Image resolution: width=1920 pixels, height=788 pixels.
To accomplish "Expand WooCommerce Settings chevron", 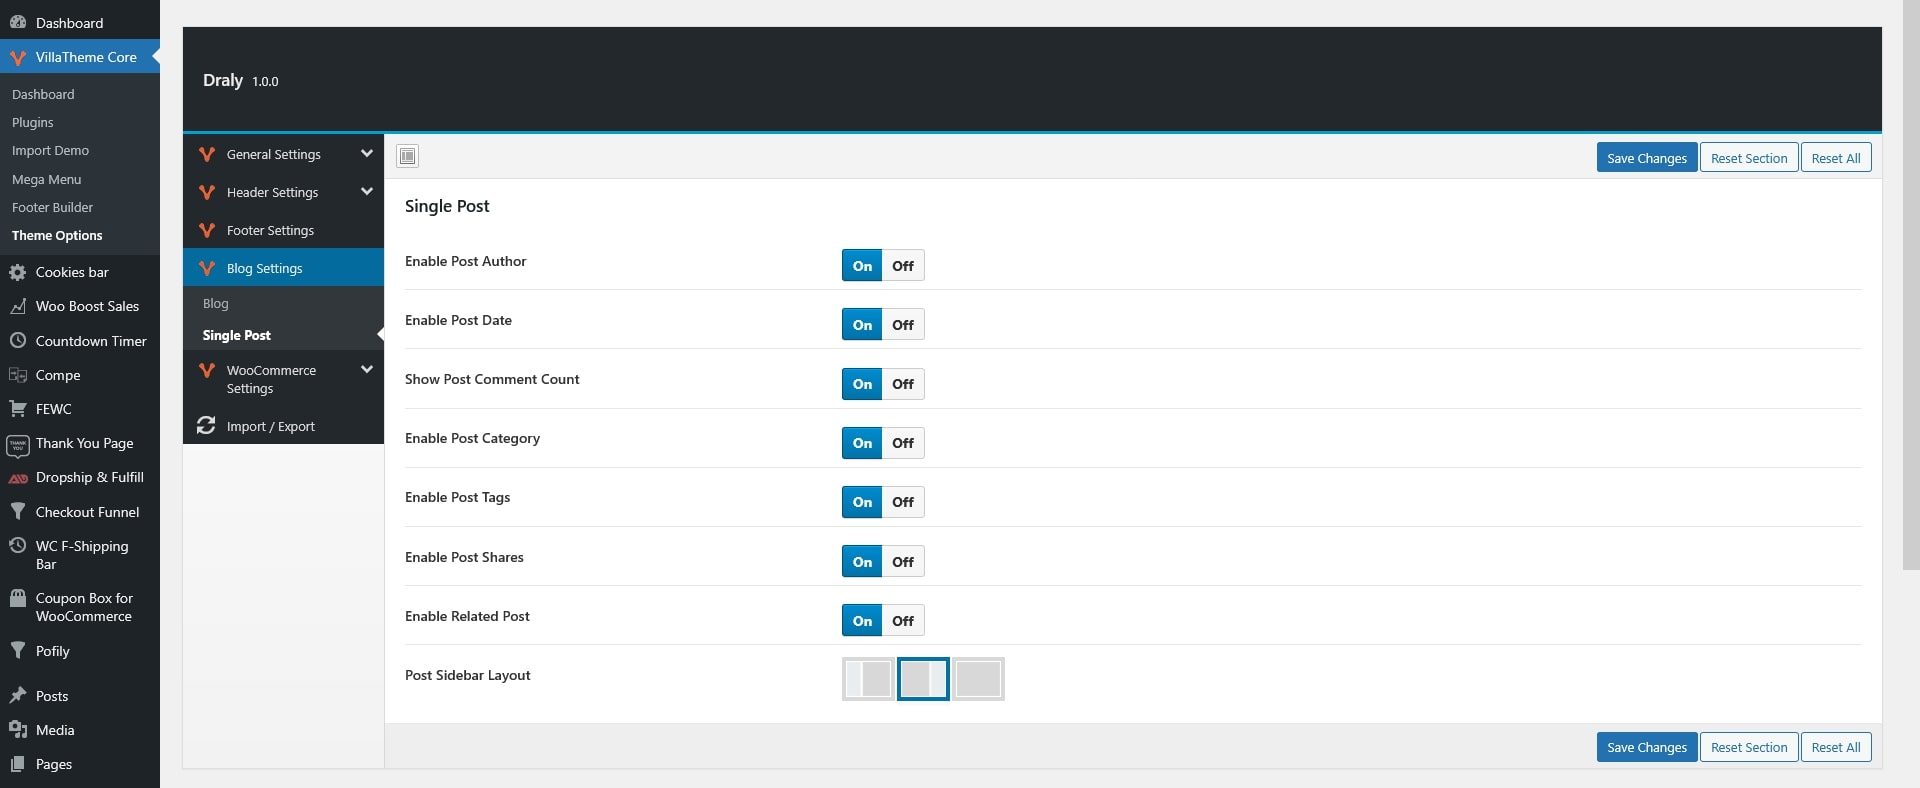I will pyautogui.click(x=366, y=370).
